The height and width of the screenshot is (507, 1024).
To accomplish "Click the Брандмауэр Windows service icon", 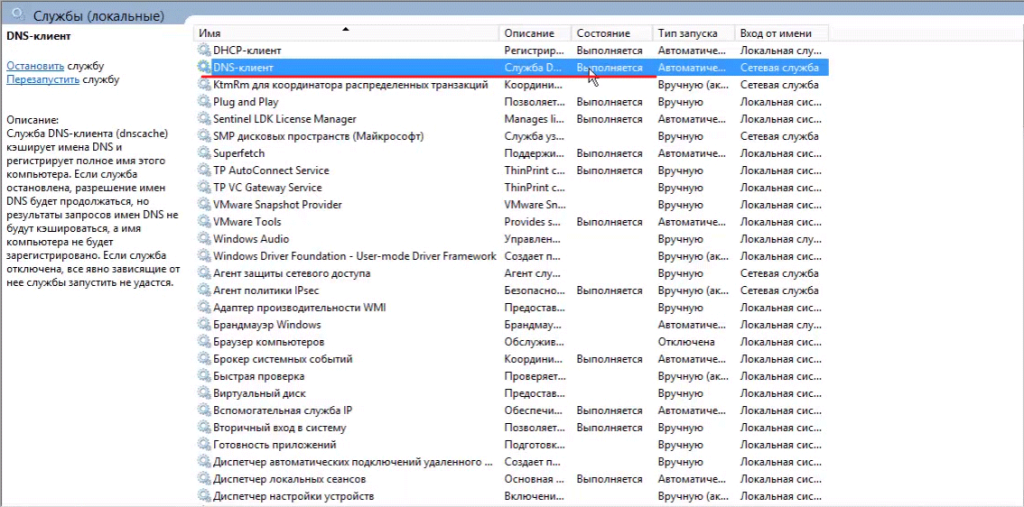I will [205, 325].
